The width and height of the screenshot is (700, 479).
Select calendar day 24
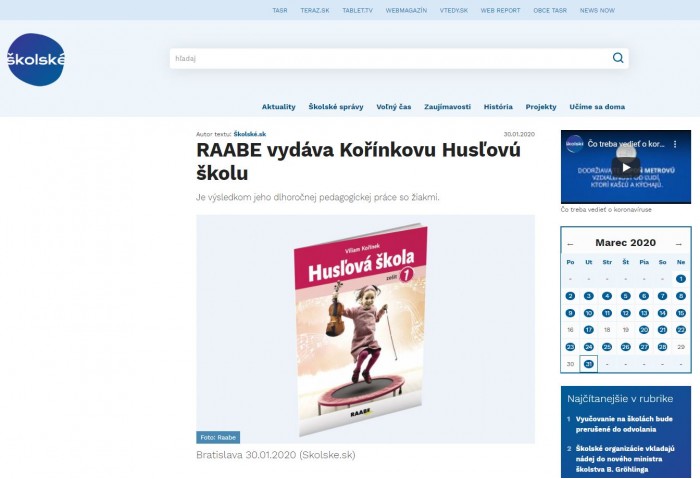click(588, 347)
